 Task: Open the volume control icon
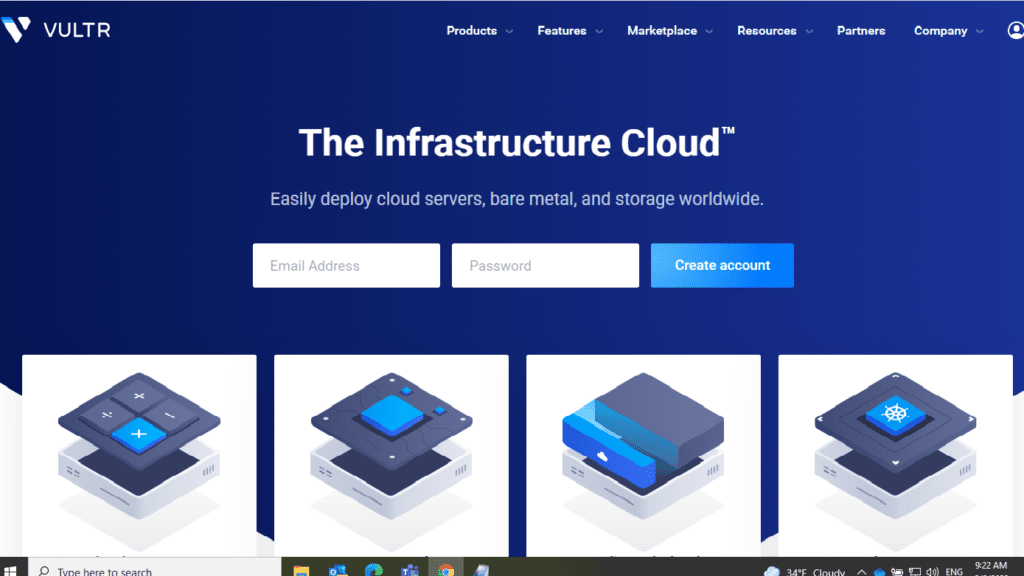click(932, 572)
